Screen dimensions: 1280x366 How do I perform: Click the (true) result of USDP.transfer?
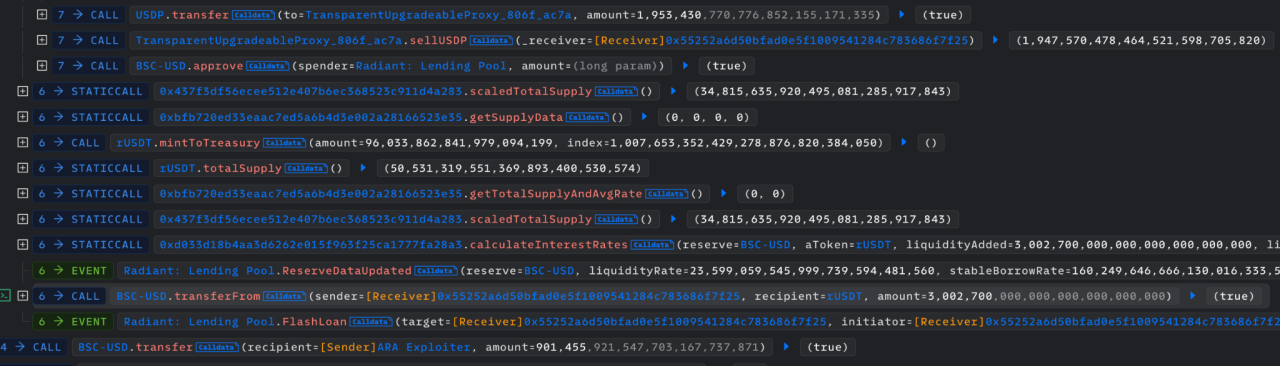pos(944,15)
